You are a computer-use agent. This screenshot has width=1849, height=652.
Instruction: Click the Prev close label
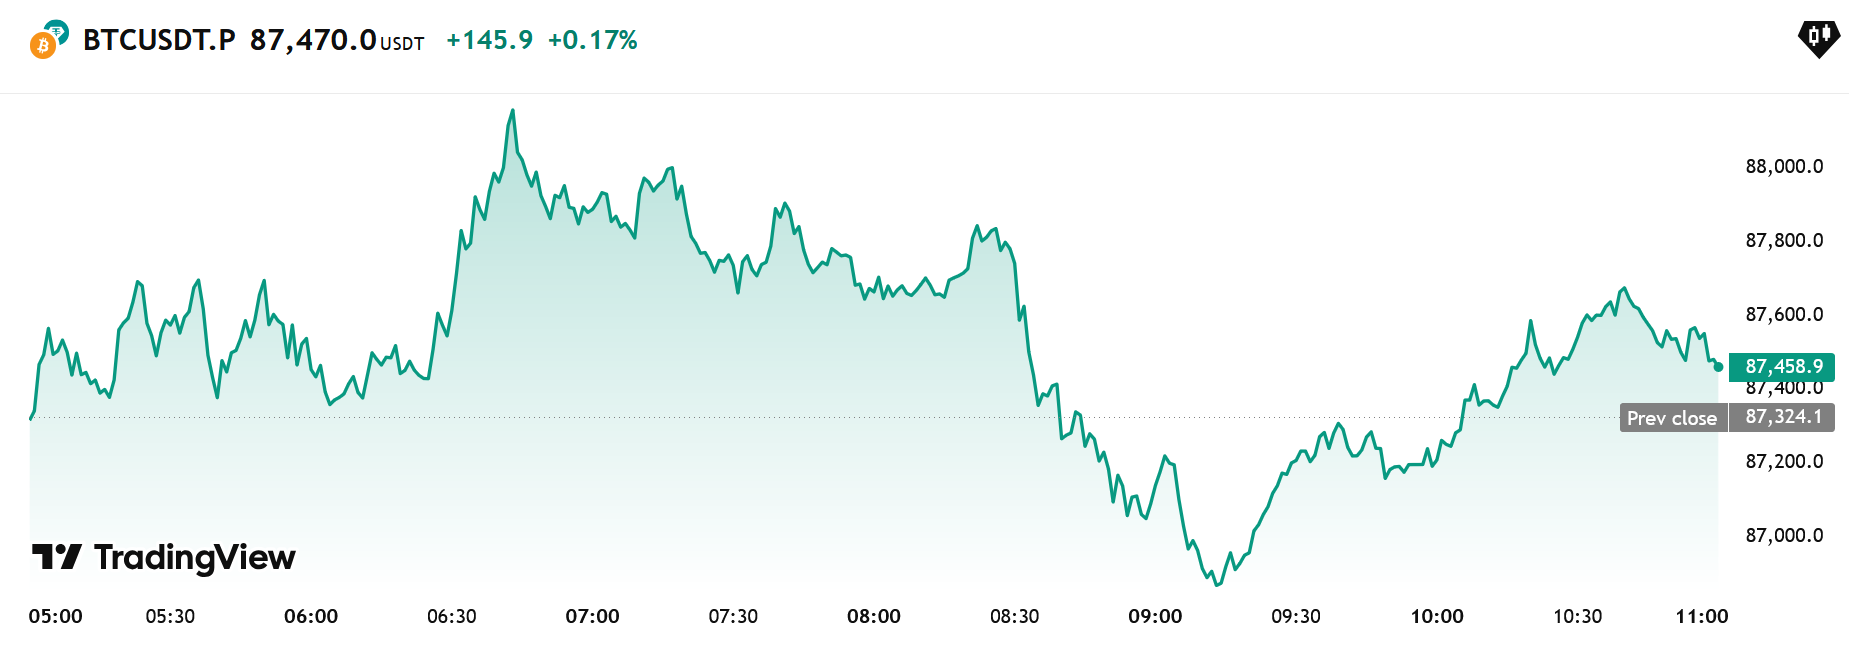tap(1671, 418)
